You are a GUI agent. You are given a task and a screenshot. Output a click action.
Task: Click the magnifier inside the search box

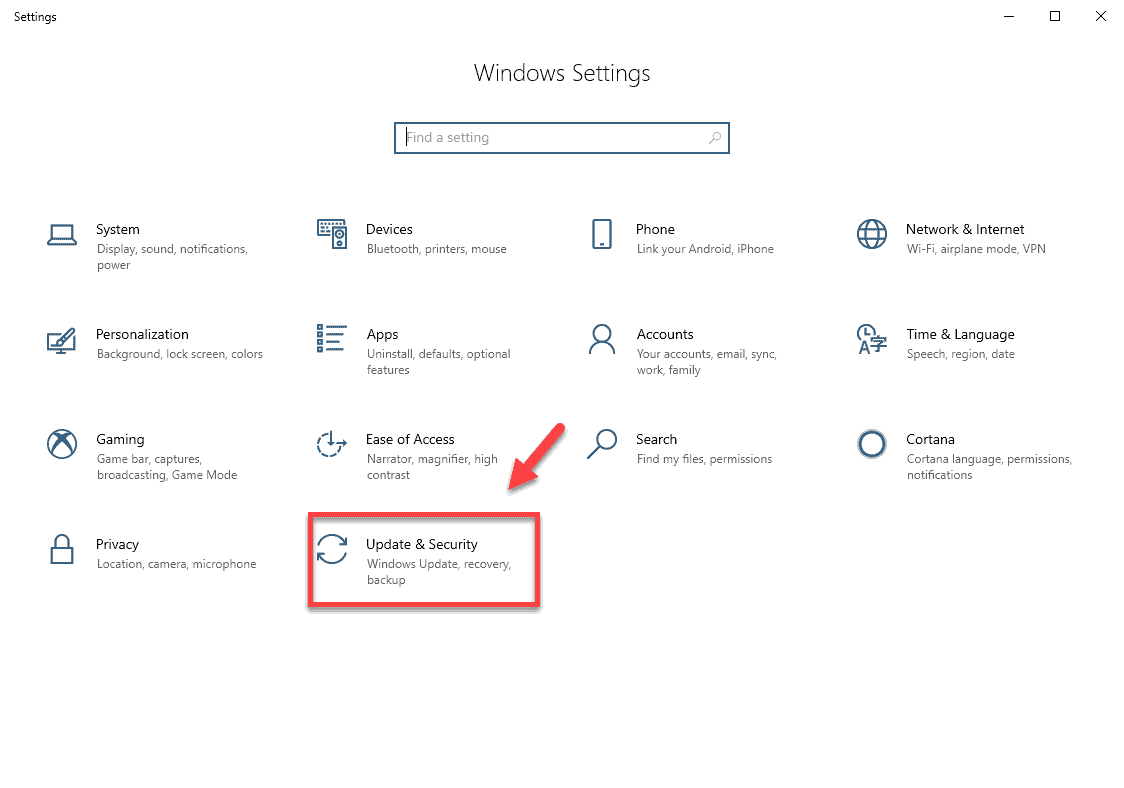tap(715, 138)
